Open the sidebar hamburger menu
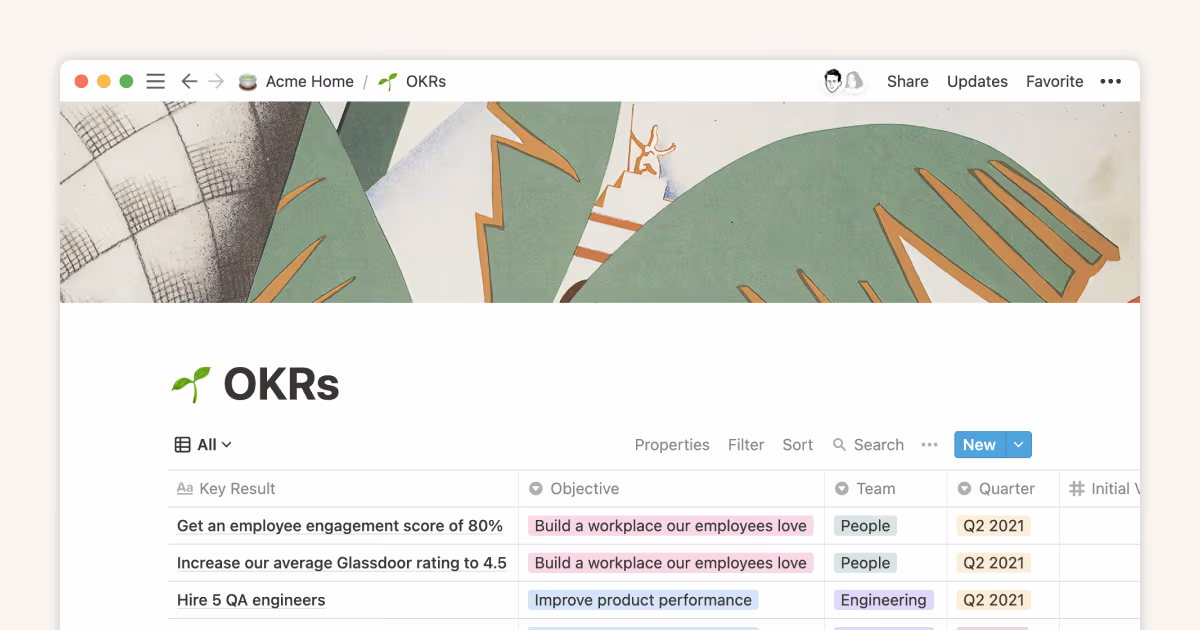The width and height of the screenshot is (1200, 630). (155, 81)
